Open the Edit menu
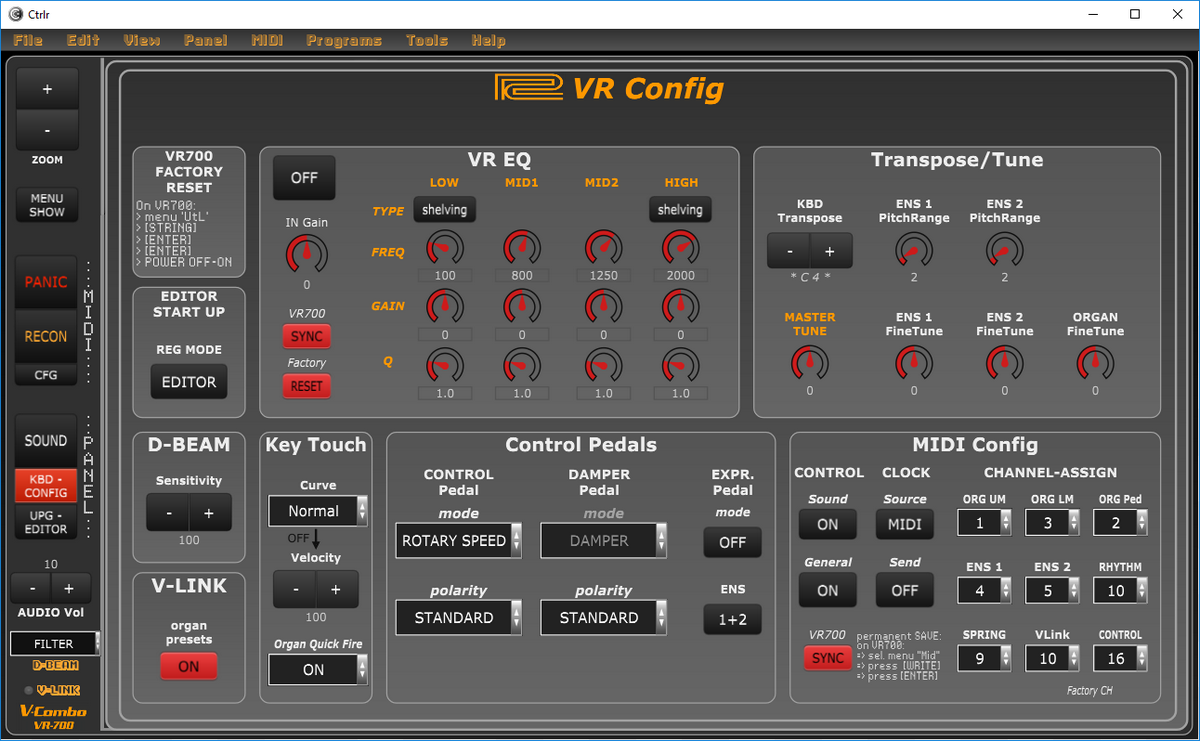The image size is (1200, 741). tap(83, 40)
